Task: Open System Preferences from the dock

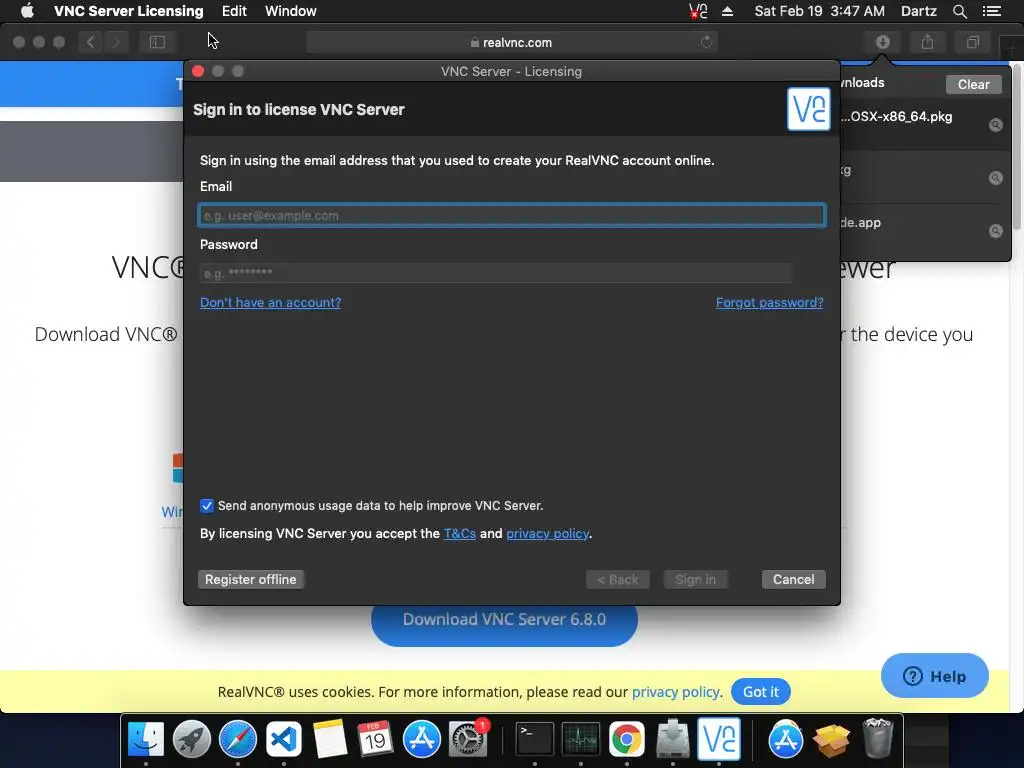Action: pyautogui.click(x=468, y=739)
